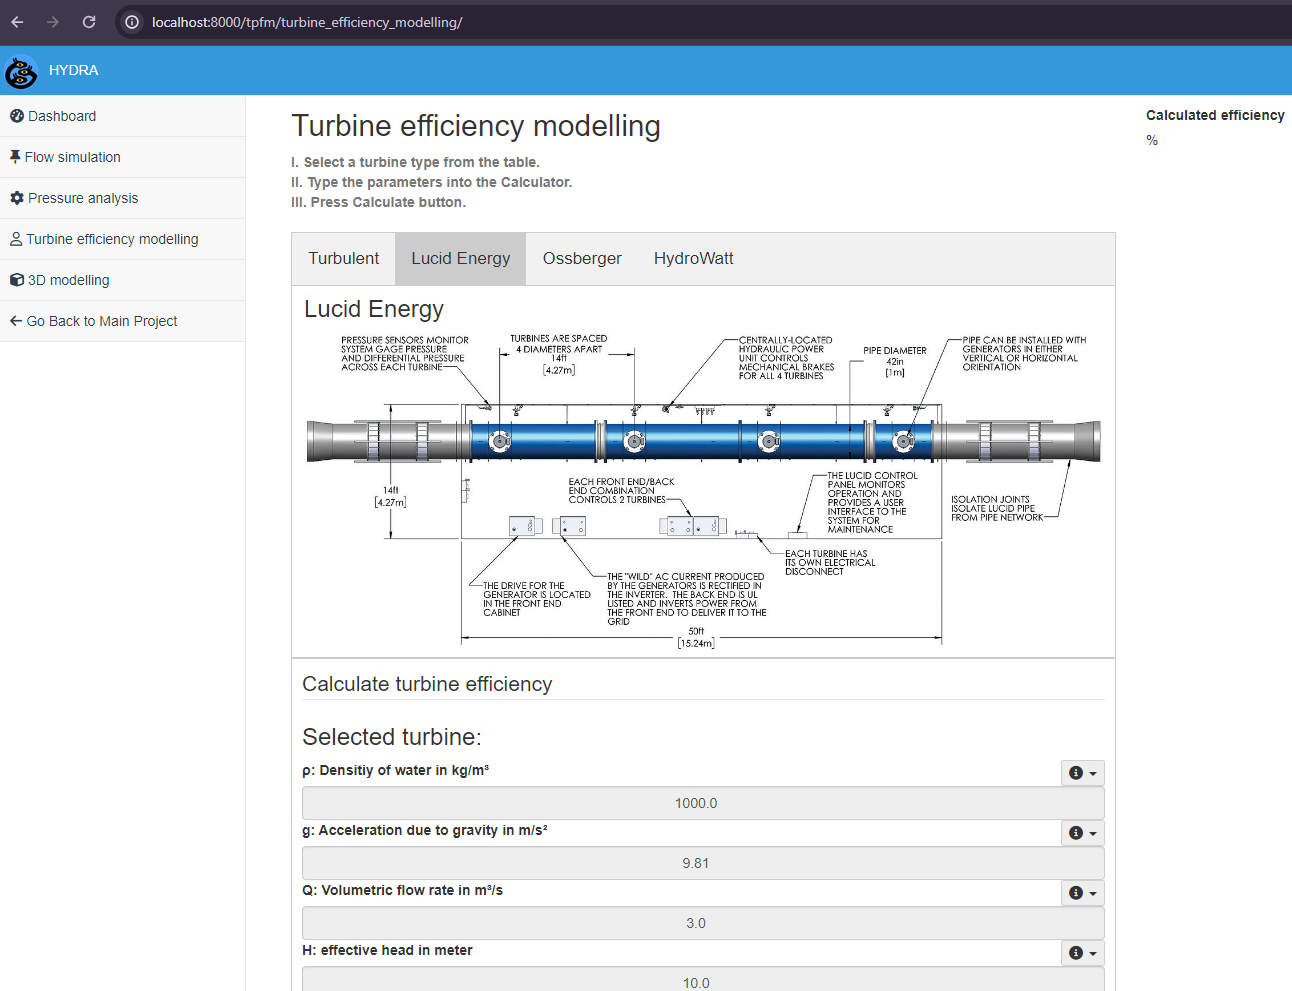Click the percent sign under Calculated efficiency
The width and height of the screenshot is (1292, 991).
(1152, 141)
